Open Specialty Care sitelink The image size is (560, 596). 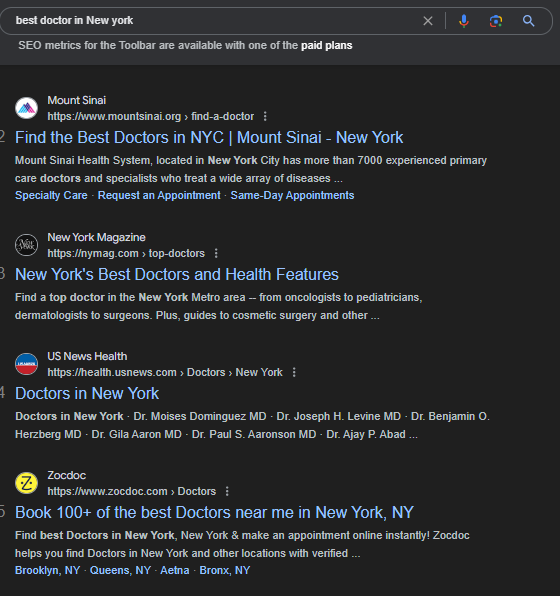pyautogui.click(x=51, y=195)
